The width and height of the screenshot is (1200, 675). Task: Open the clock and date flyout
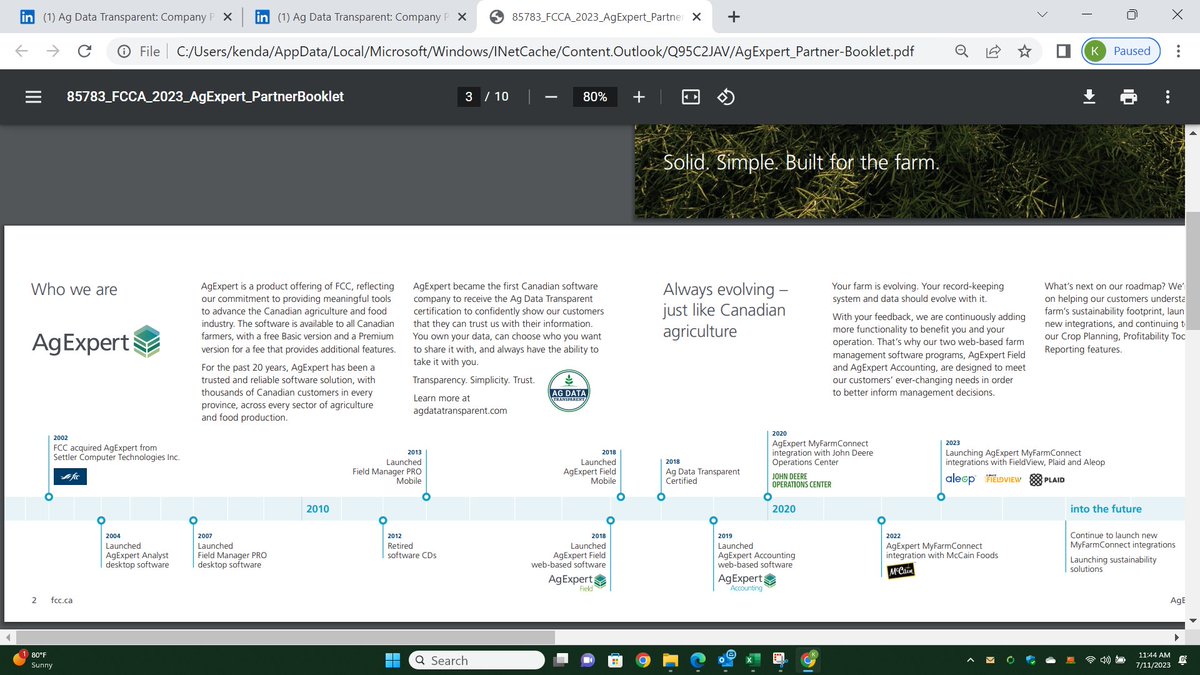point(1154,660)
